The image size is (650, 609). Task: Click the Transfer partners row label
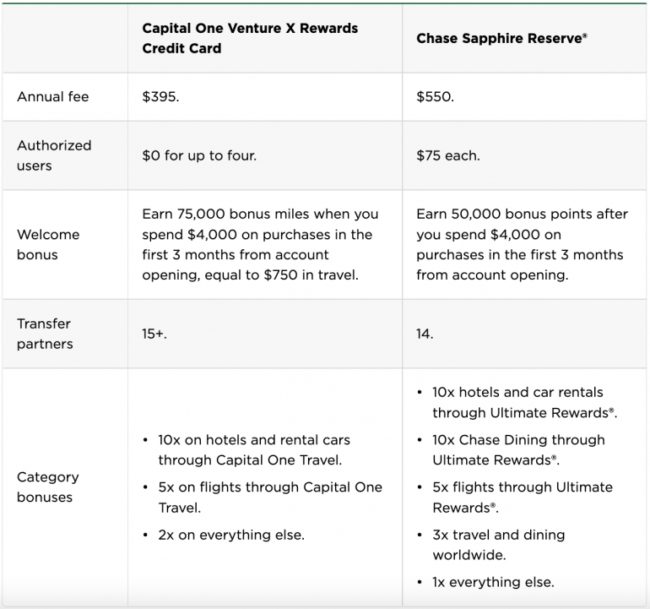pos(44,333)
